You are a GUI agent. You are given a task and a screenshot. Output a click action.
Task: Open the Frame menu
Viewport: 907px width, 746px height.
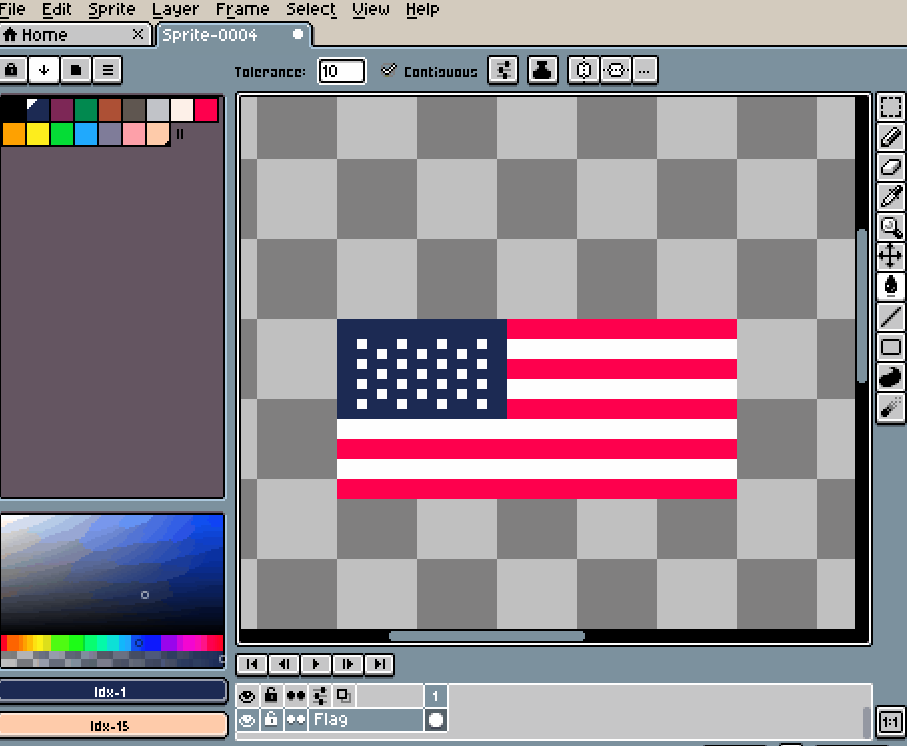pyautogui.click(x=242, y=9)
